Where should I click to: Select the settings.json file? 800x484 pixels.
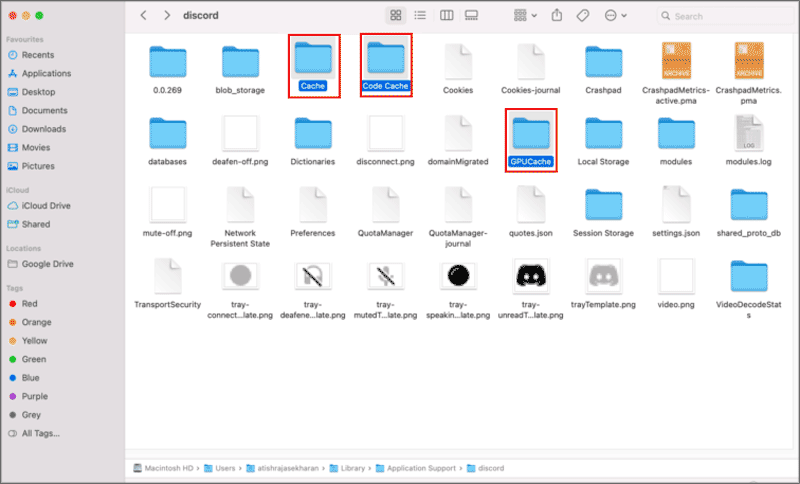pyautogui.click(x=676, y=205)
